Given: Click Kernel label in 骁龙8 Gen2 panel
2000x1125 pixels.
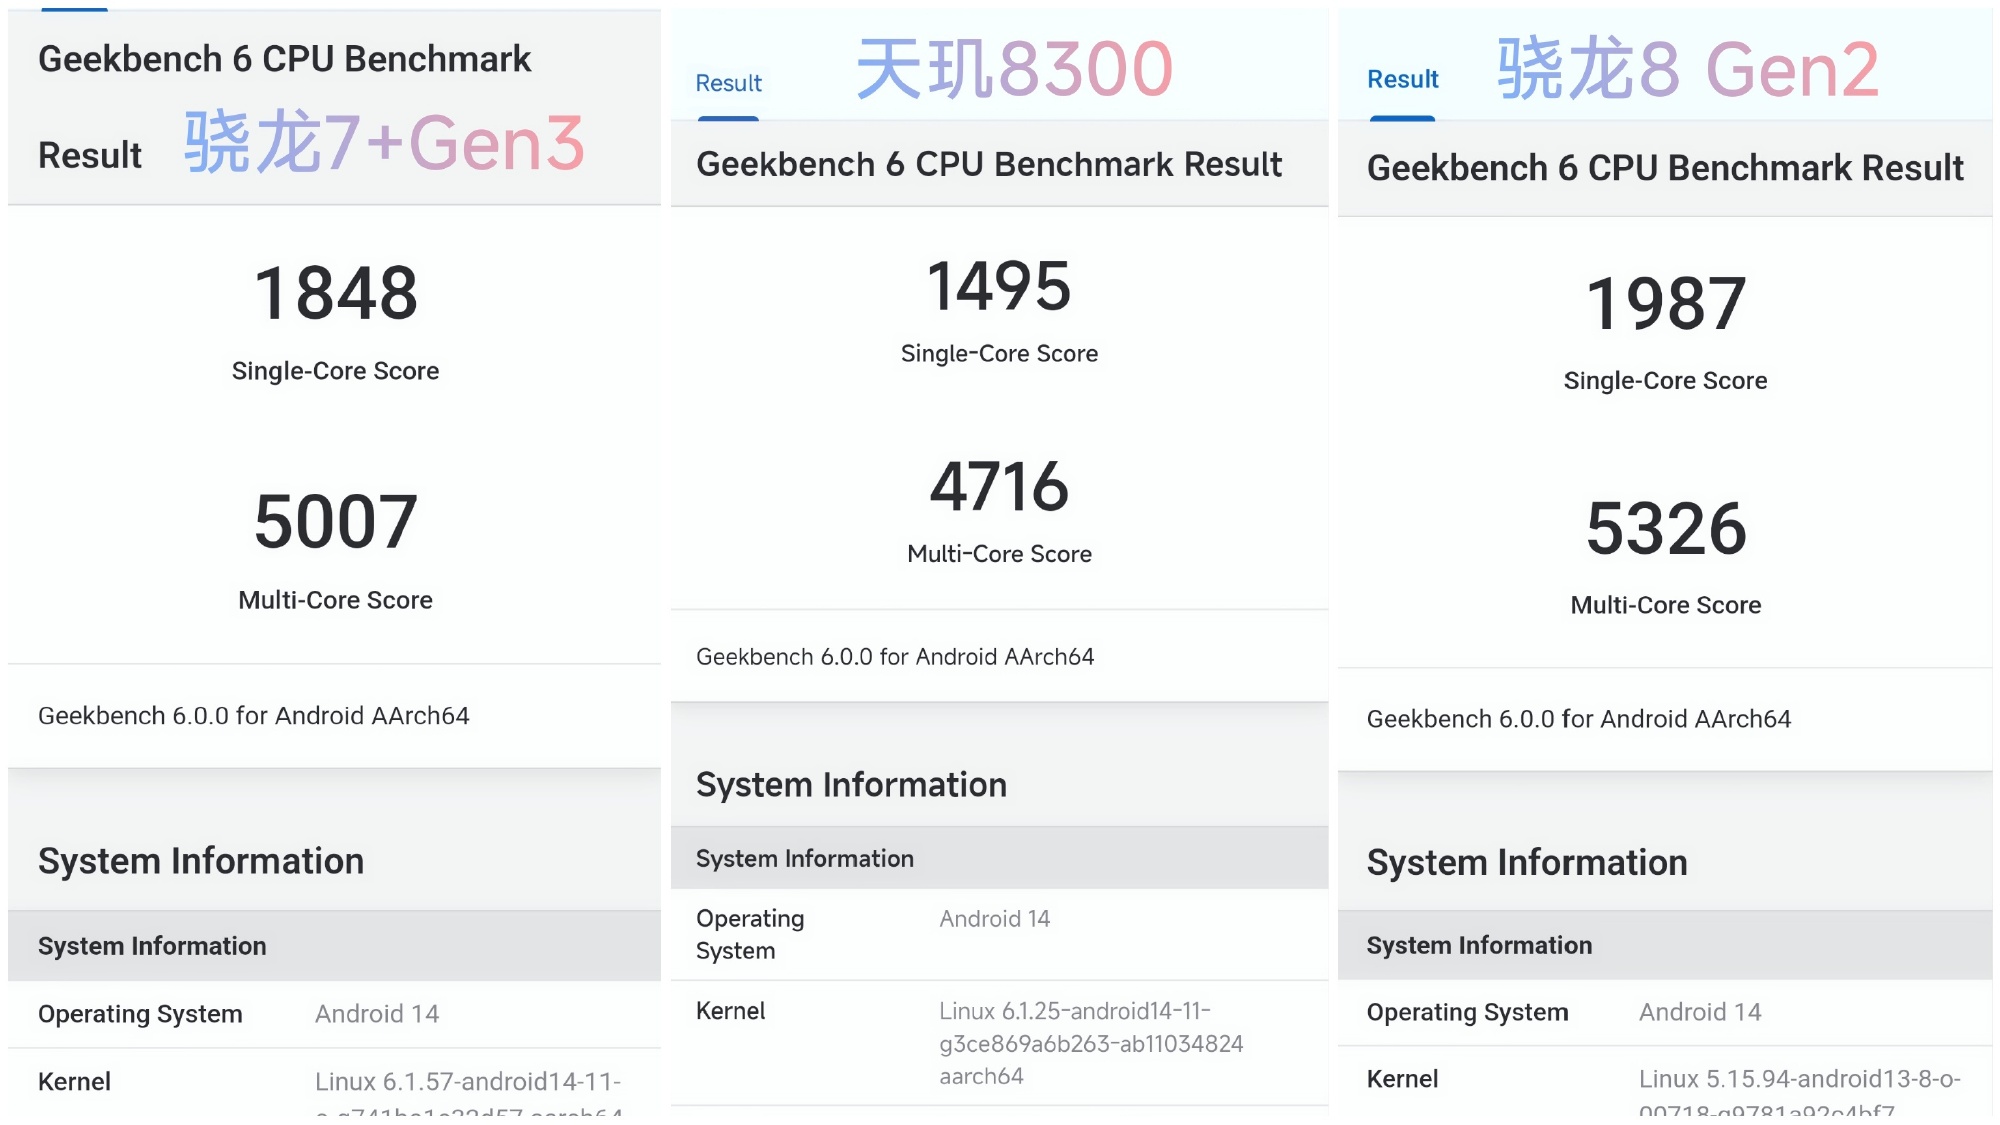Looking at the screenshot, I should tap(1402, 1079).
